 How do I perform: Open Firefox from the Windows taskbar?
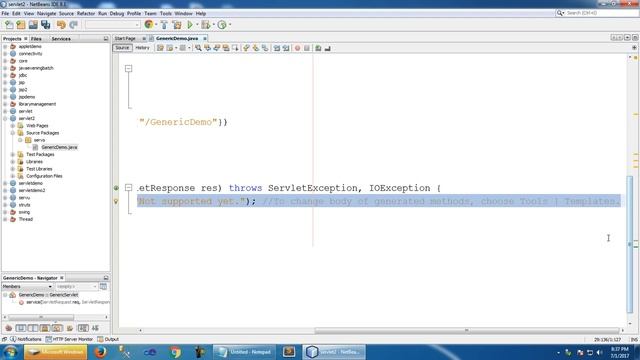(x=100, y=352)
